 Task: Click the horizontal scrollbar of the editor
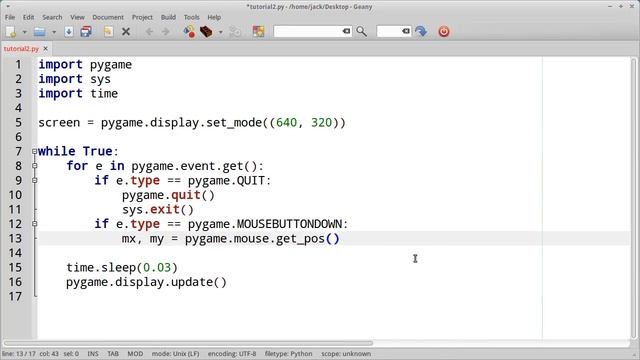point(188,343)
